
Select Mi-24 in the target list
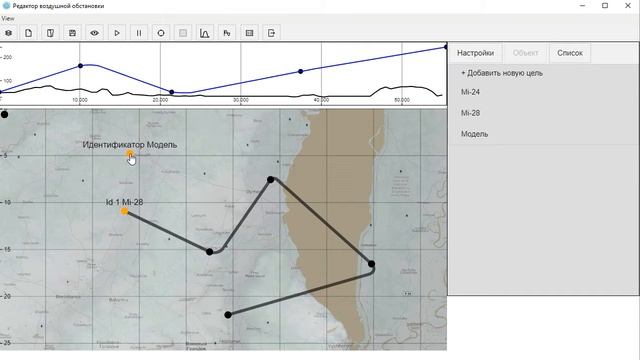[x=470, y=92]
